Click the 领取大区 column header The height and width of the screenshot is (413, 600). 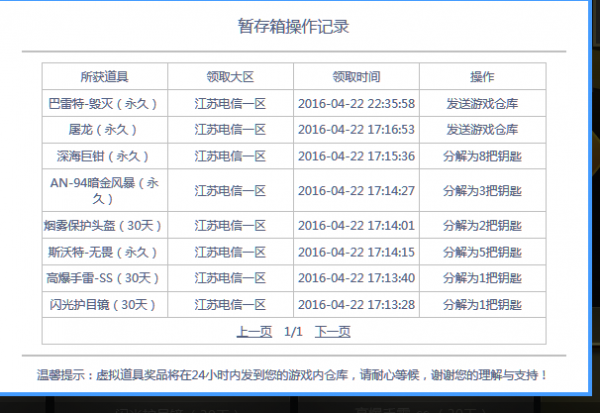(230, 77)
